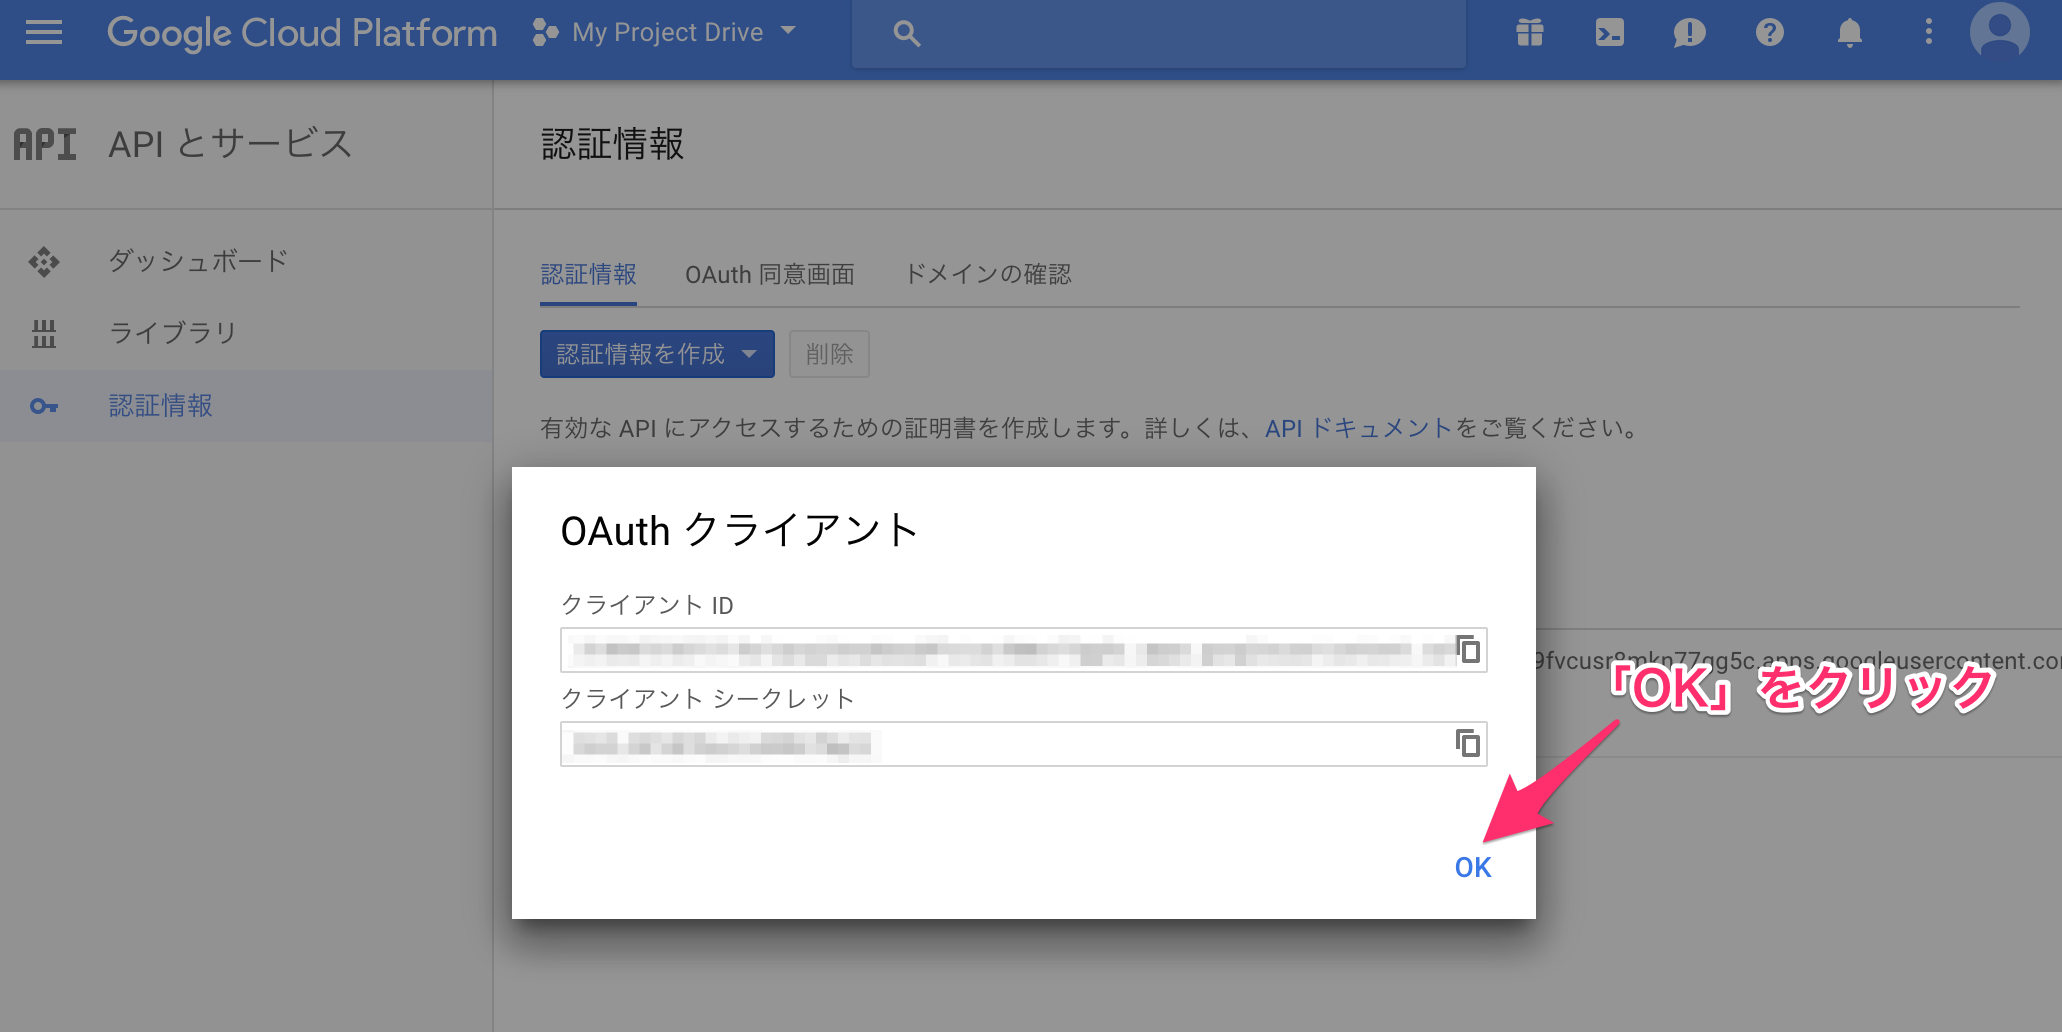
Task: Go to ダッシュボード in the sidebar
Action: 198,261
